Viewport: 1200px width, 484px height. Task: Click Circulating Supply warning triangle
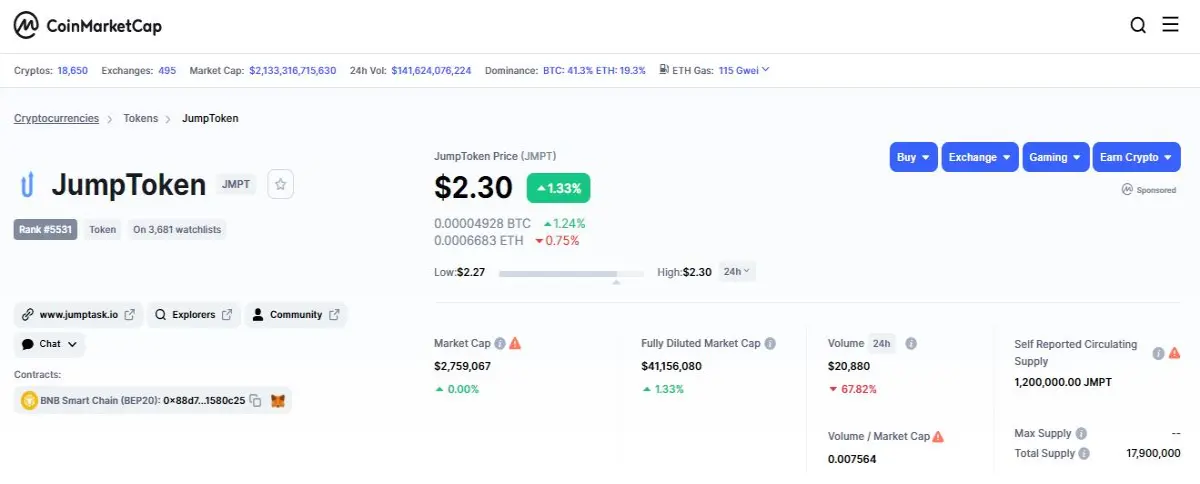(x=1175, y=353)
